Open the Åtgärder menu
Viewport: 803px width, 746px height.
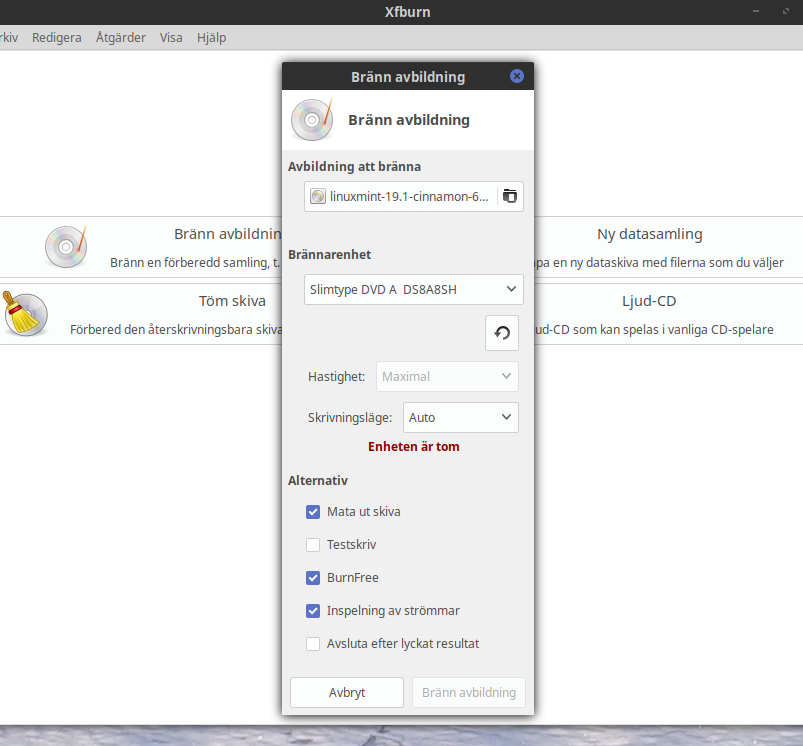(x=121, y=37)
